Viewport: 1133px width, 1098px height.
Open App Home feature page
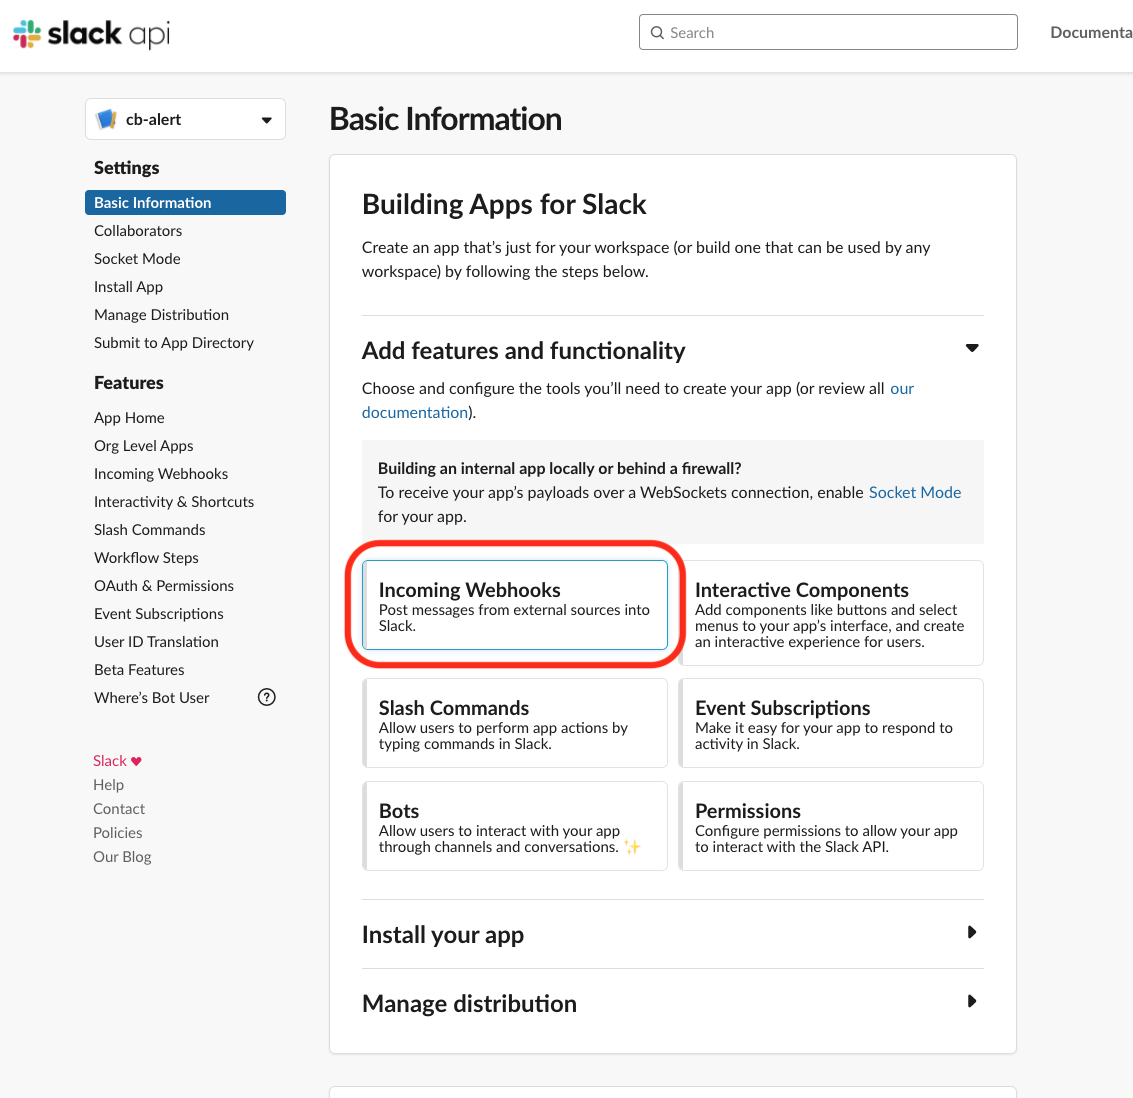tap(129, 418)
